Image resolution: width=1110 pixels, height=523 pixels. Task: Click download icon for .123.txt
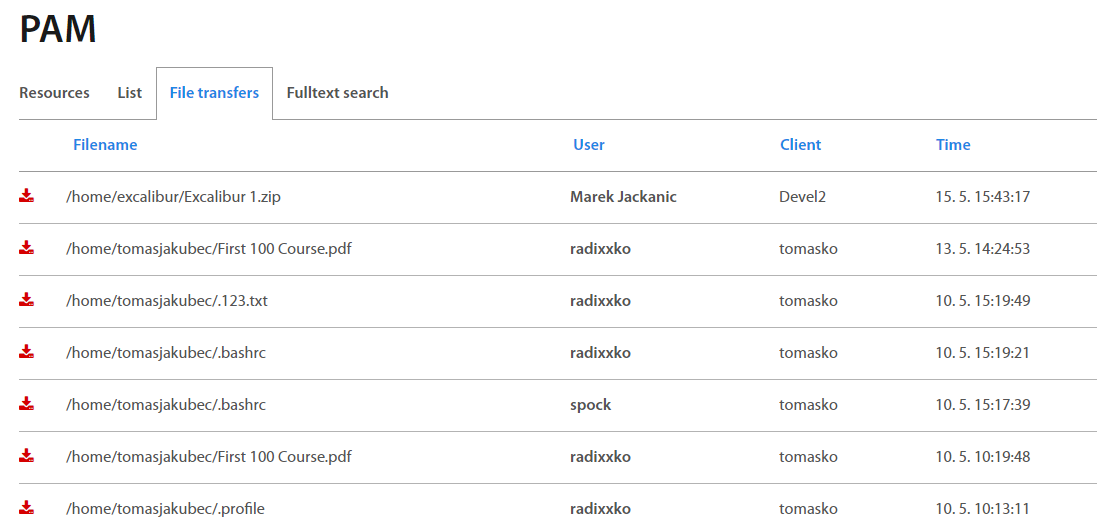coord(27,301)
